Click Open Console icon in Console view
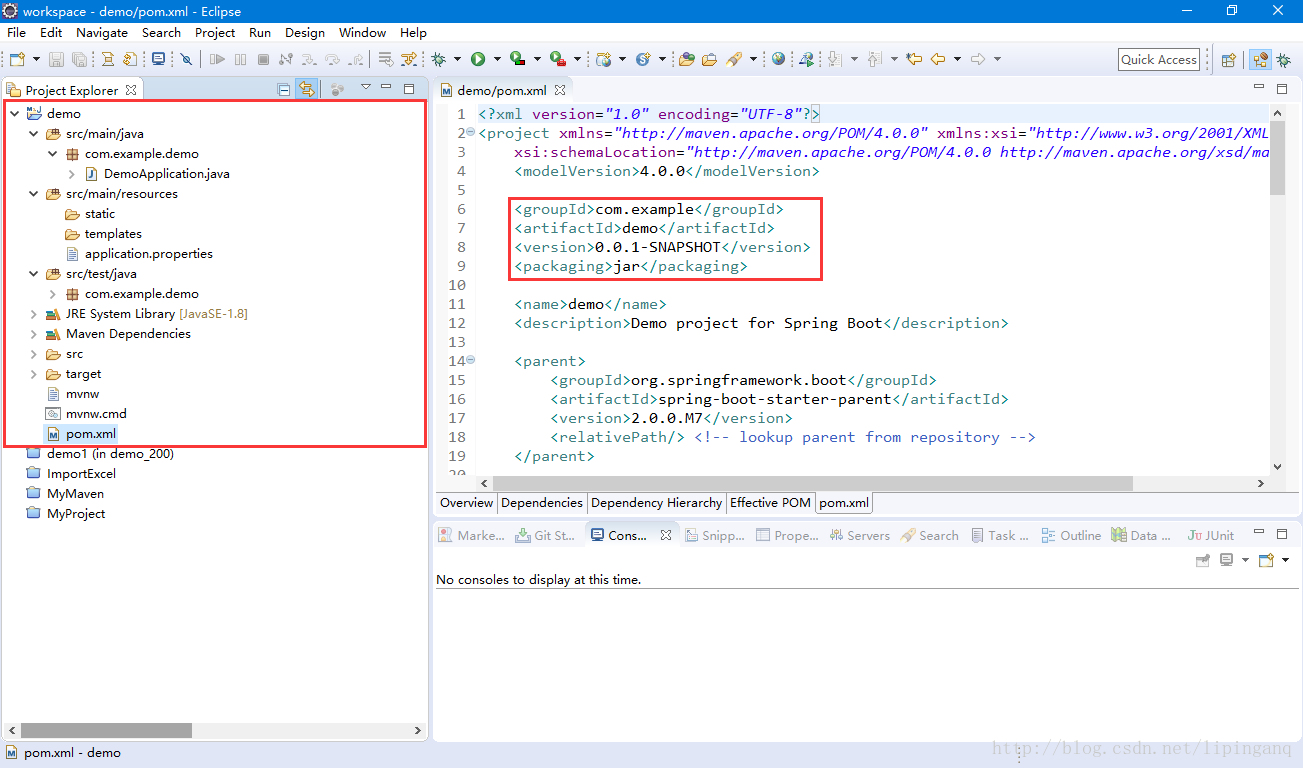Viewport: 1303px width, 768px height. [x=1265, y=560]
